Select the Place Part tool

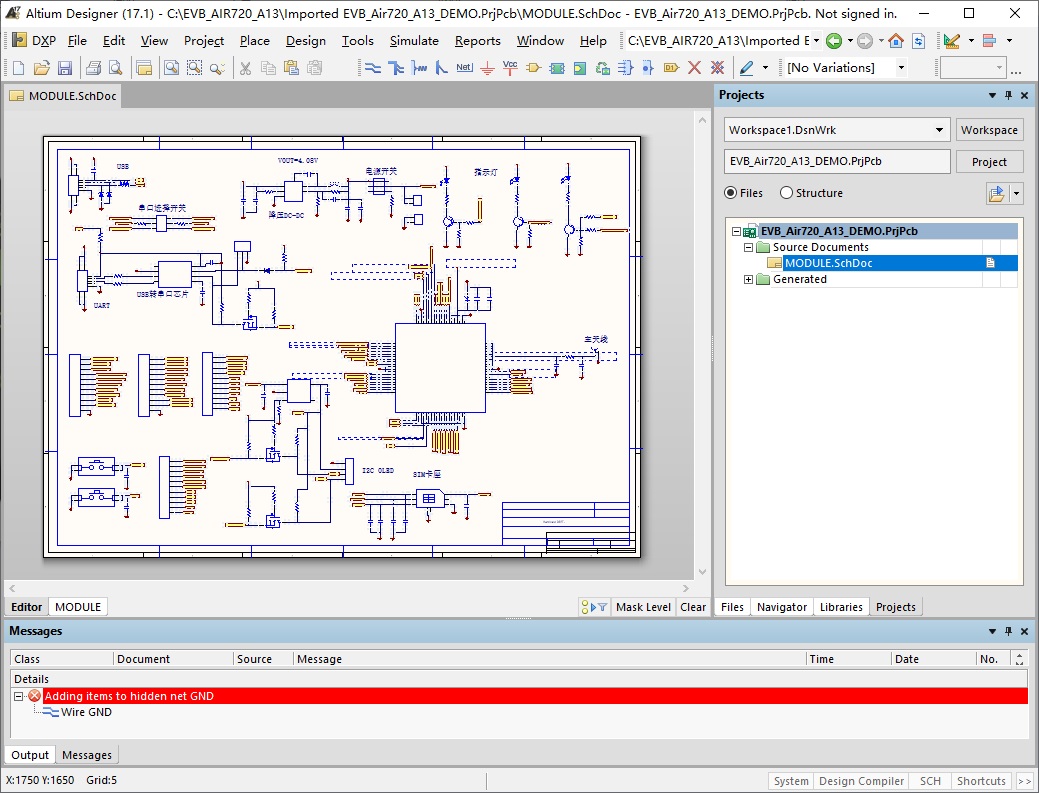(x=533, y=68)
